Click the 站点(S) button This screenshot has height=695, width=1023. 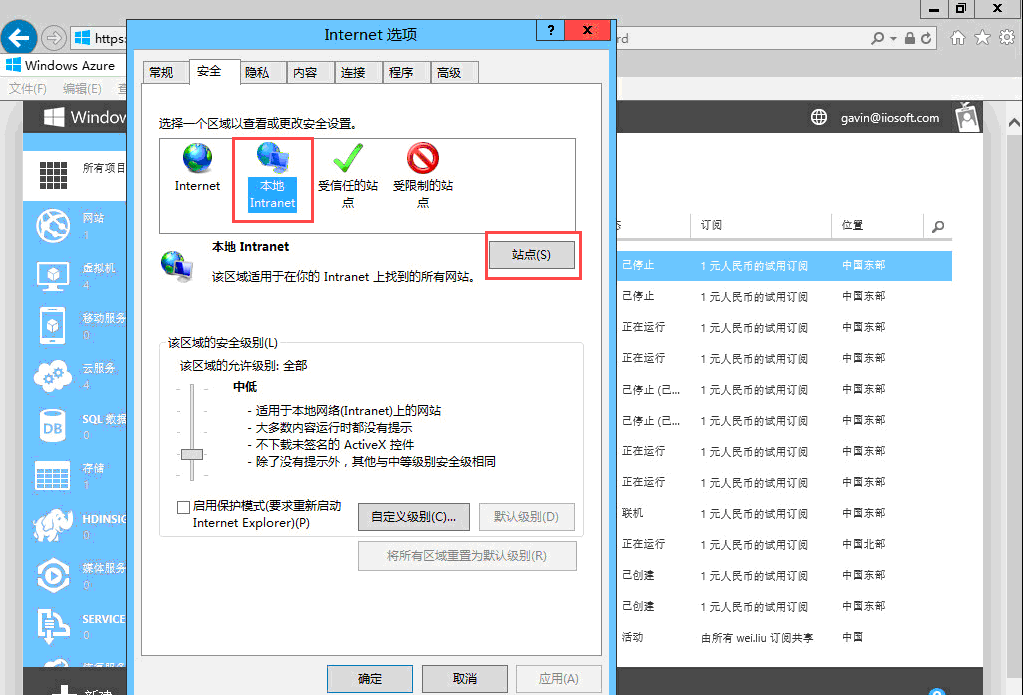pos(532,255)
